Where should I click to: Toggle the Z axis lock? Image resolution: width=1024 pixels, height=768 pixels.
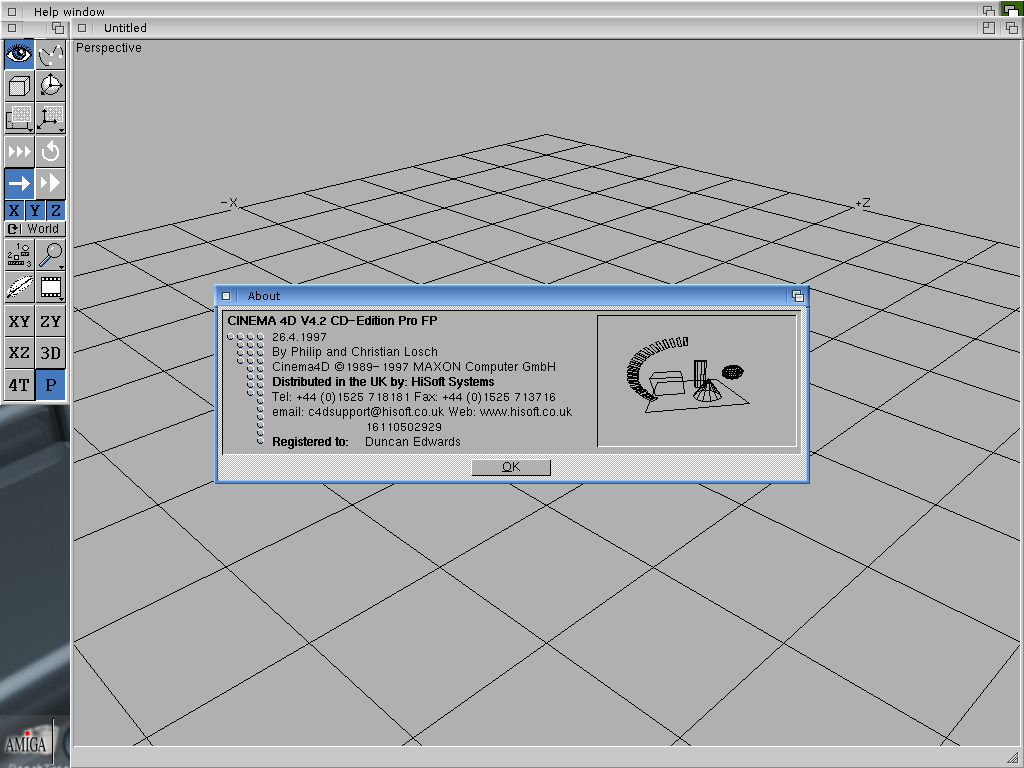click(56, 210)
